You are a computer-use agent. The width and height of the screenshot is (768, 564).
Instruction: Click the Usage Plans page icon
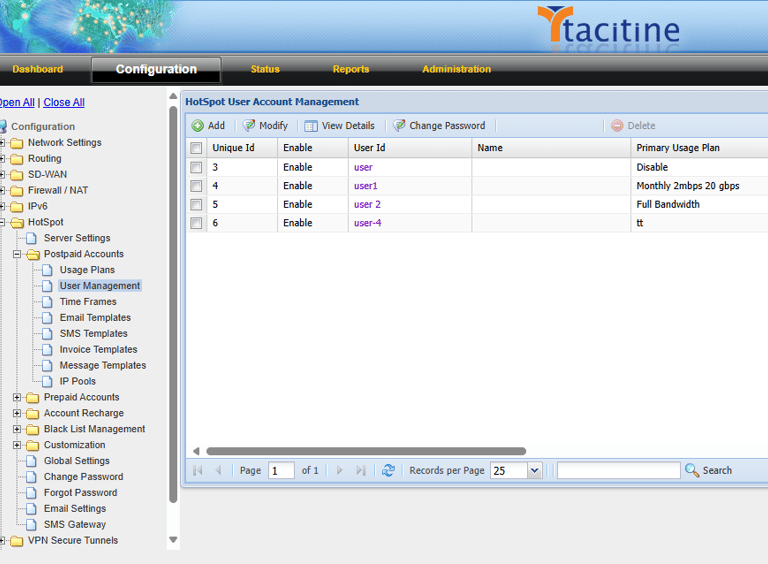(47, 270)
